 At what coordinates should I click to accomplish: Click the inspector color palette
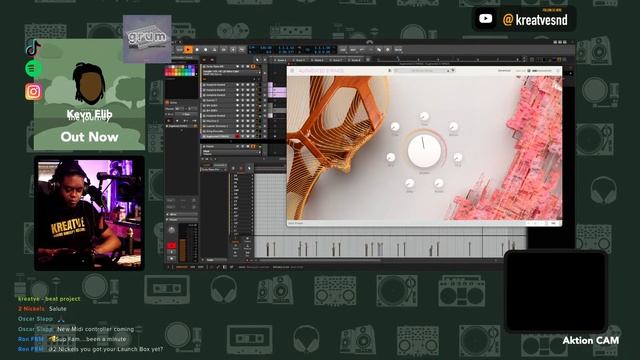click(180, 70)
